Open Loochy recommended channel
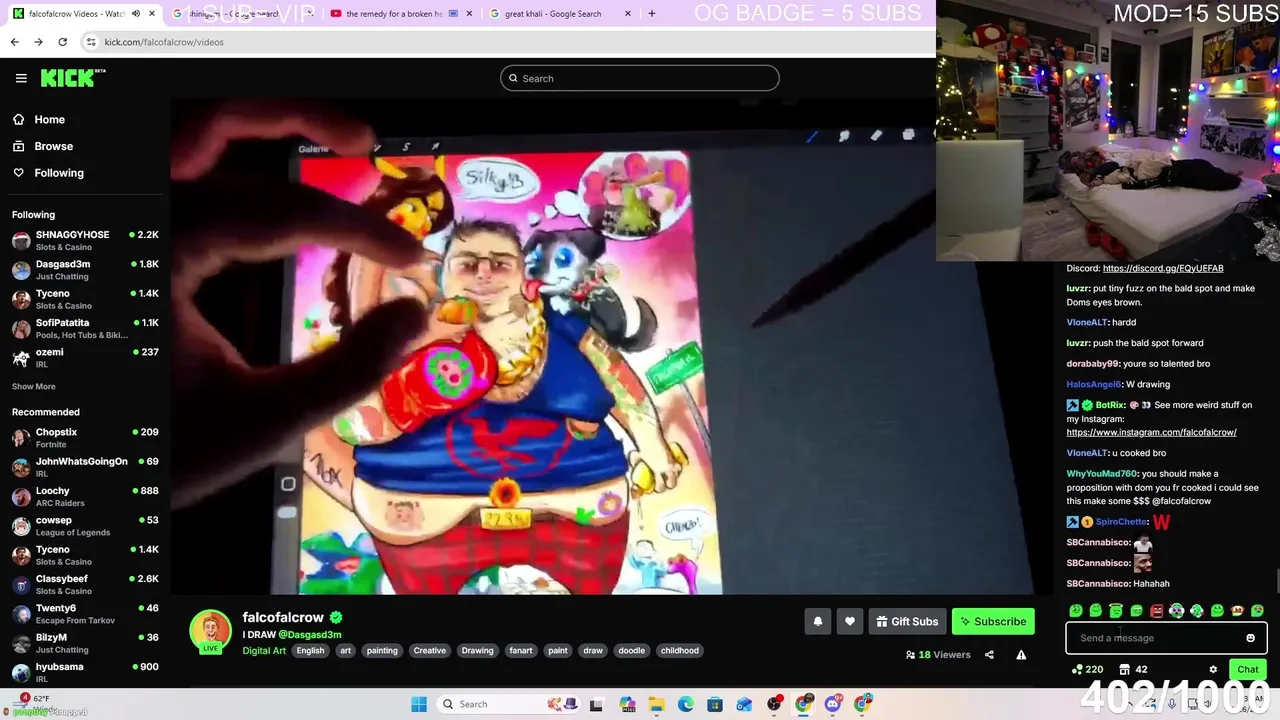The width and height of the screenshot is (1280, 720). 84,496
